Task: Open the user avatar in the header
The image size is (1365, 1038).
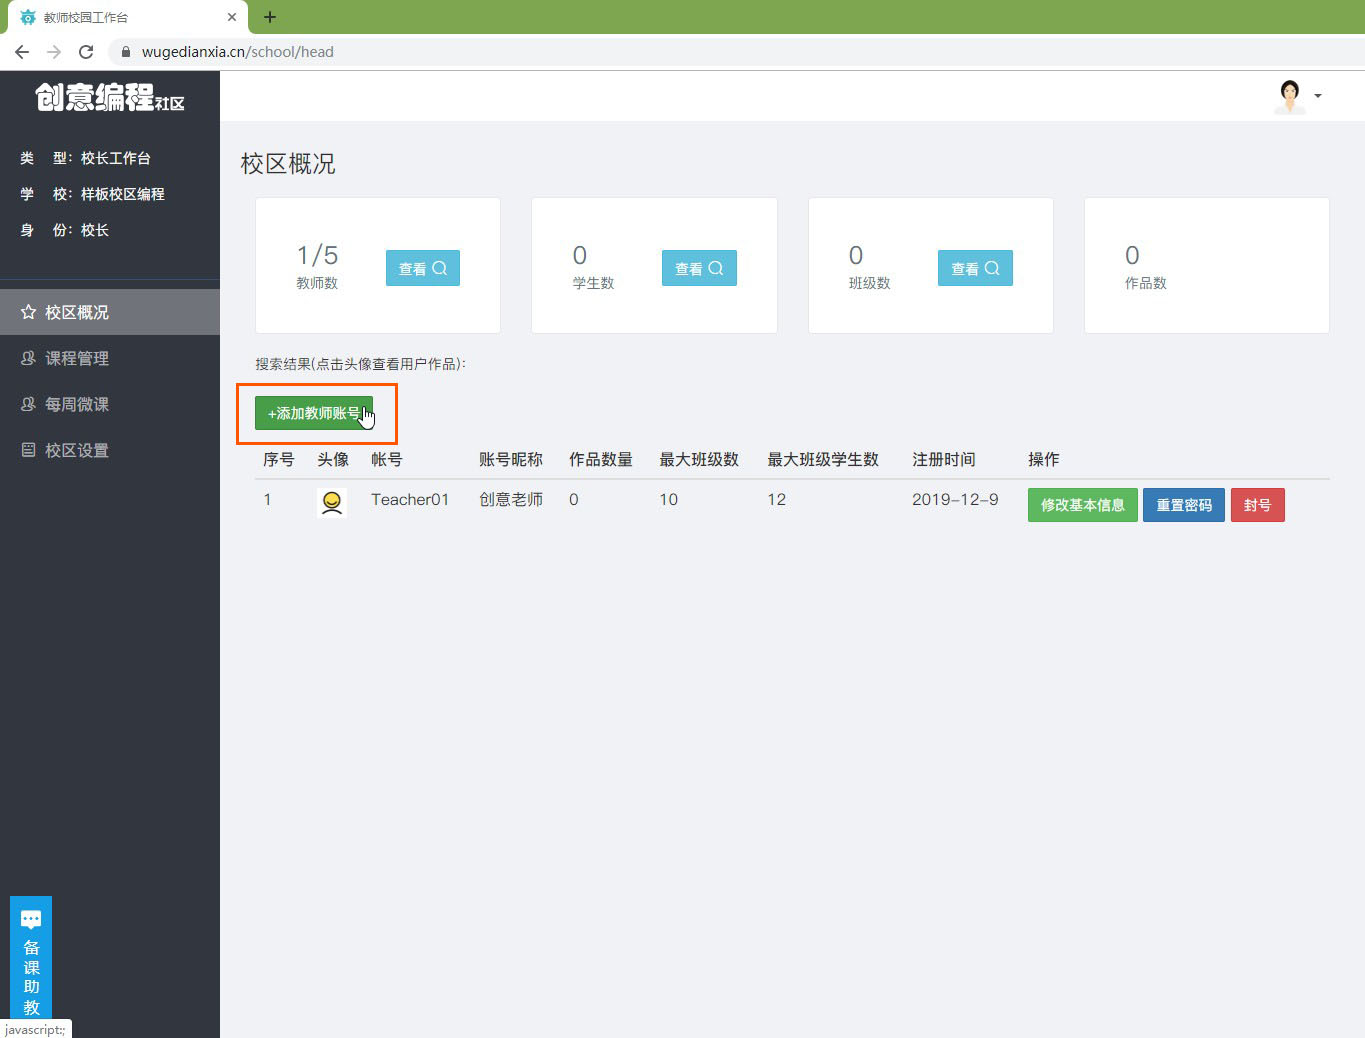Action: 1289,96
